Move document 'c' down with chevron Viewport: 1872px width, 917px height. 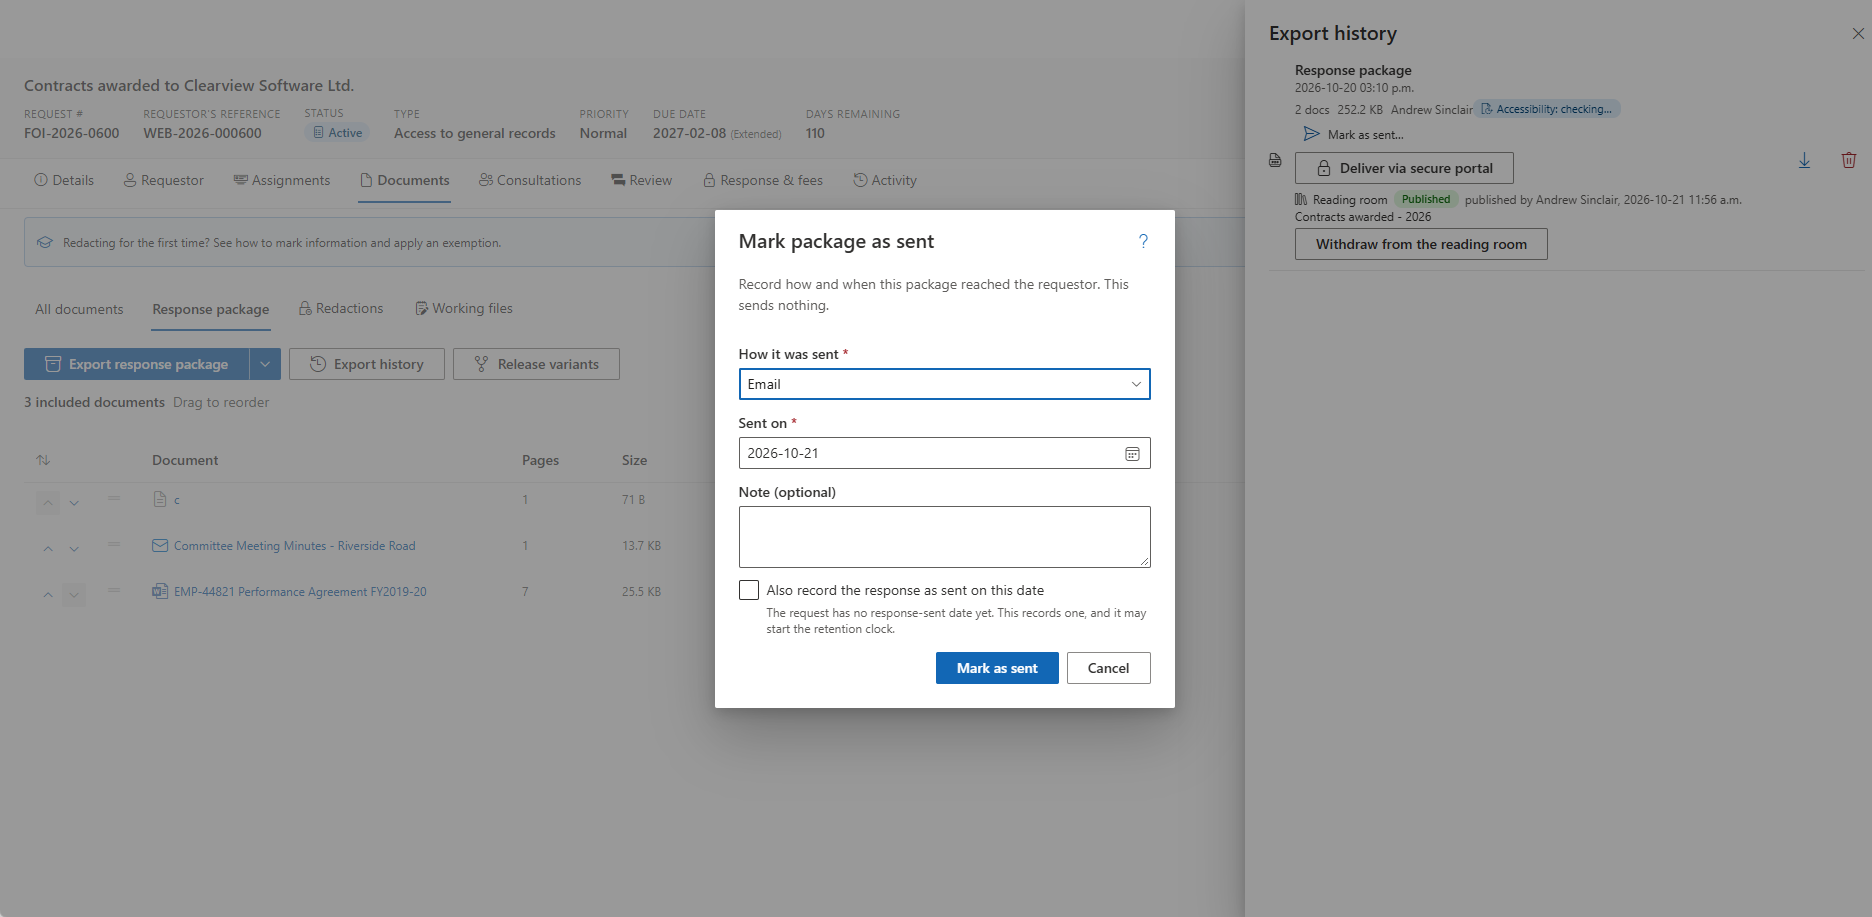(74, 503)
